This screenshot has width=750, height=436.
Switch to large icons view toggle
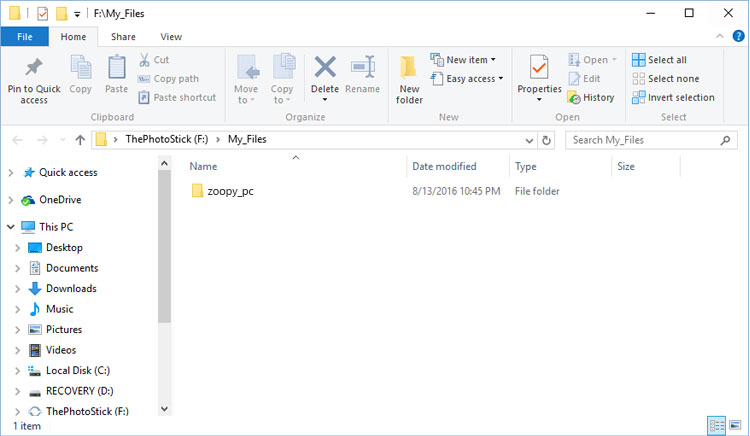point(736,425)
